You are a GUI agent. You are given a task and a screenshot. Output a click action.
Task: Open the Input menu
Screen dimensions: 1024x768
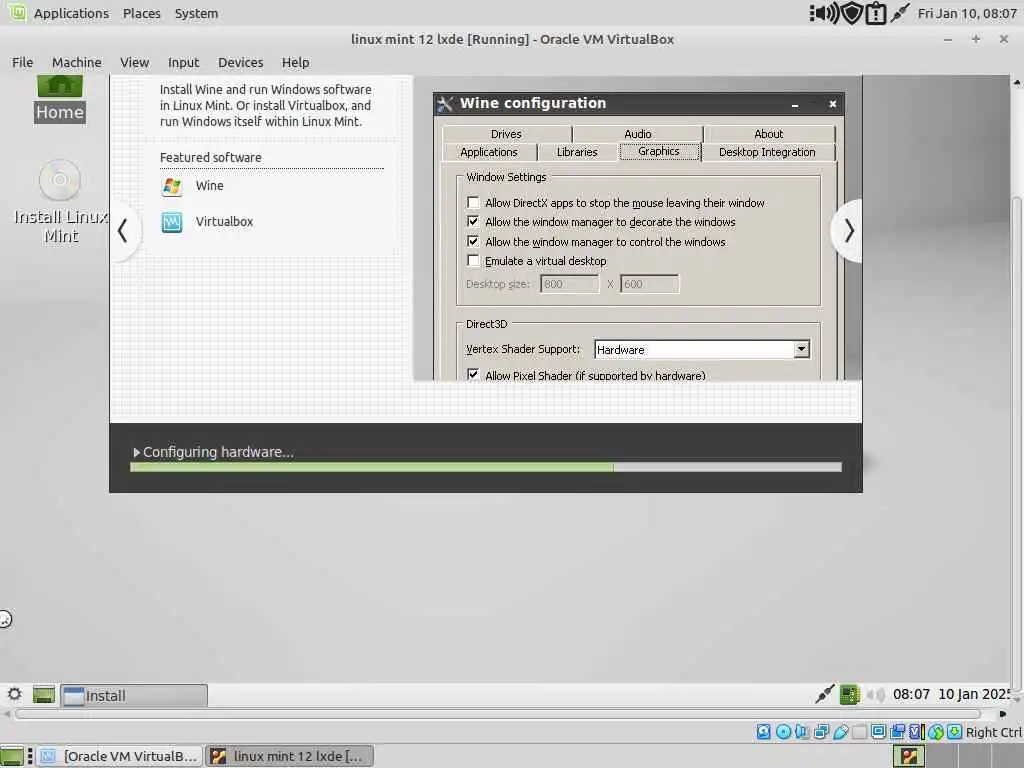click(x=183, y=62)
